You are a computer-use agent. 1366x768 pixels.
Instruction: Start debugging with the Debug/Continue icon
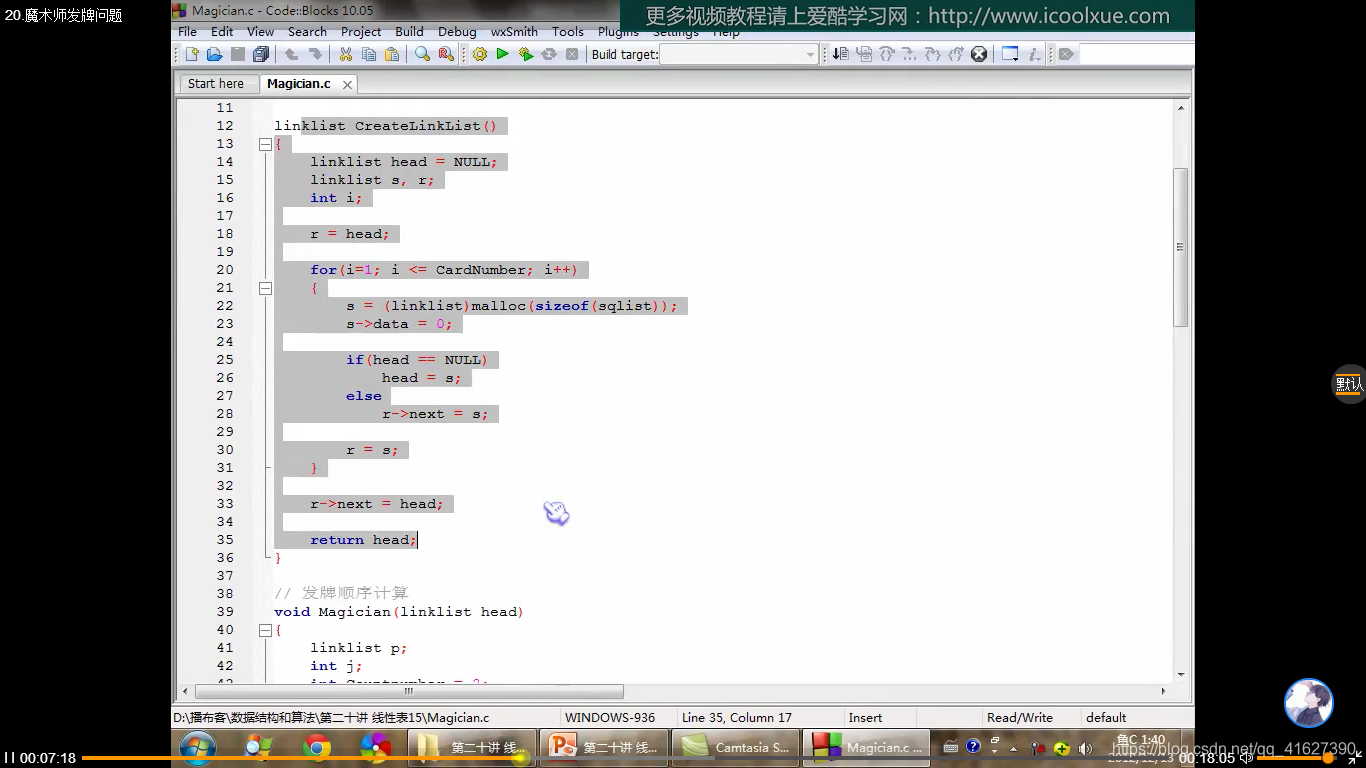coord(841,54)
